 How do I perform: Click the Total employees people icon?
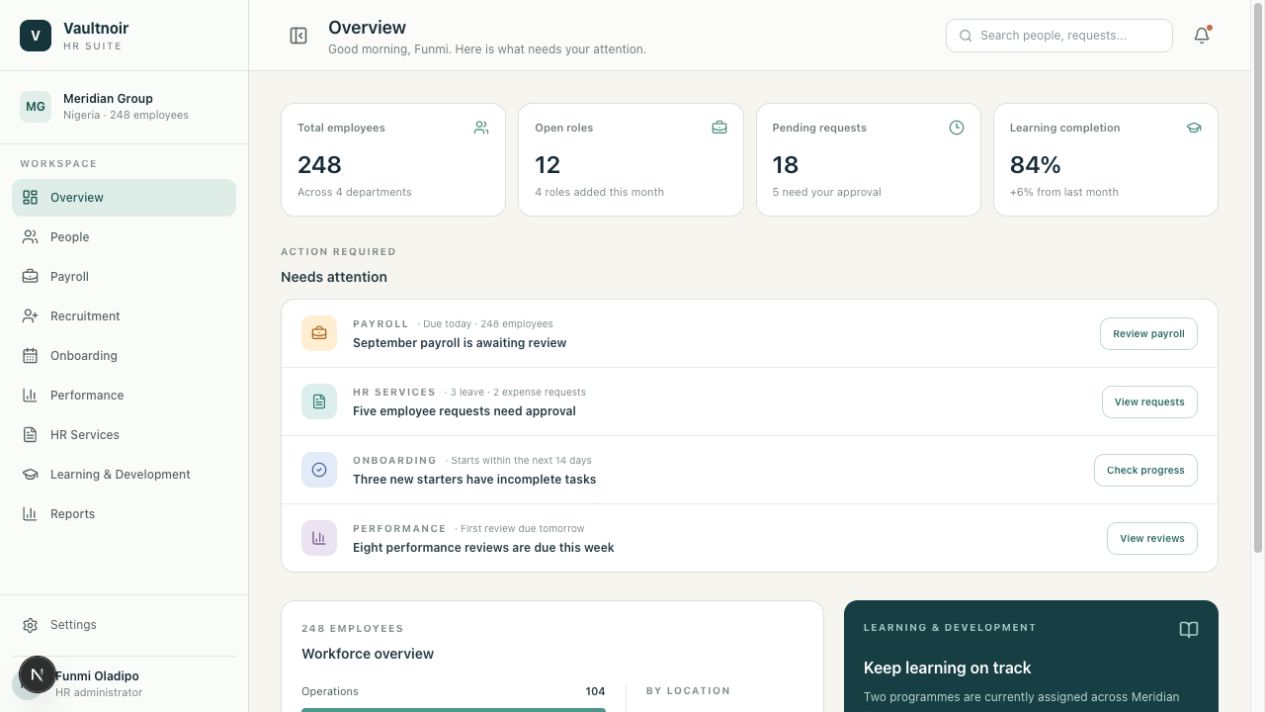(481, 128)
